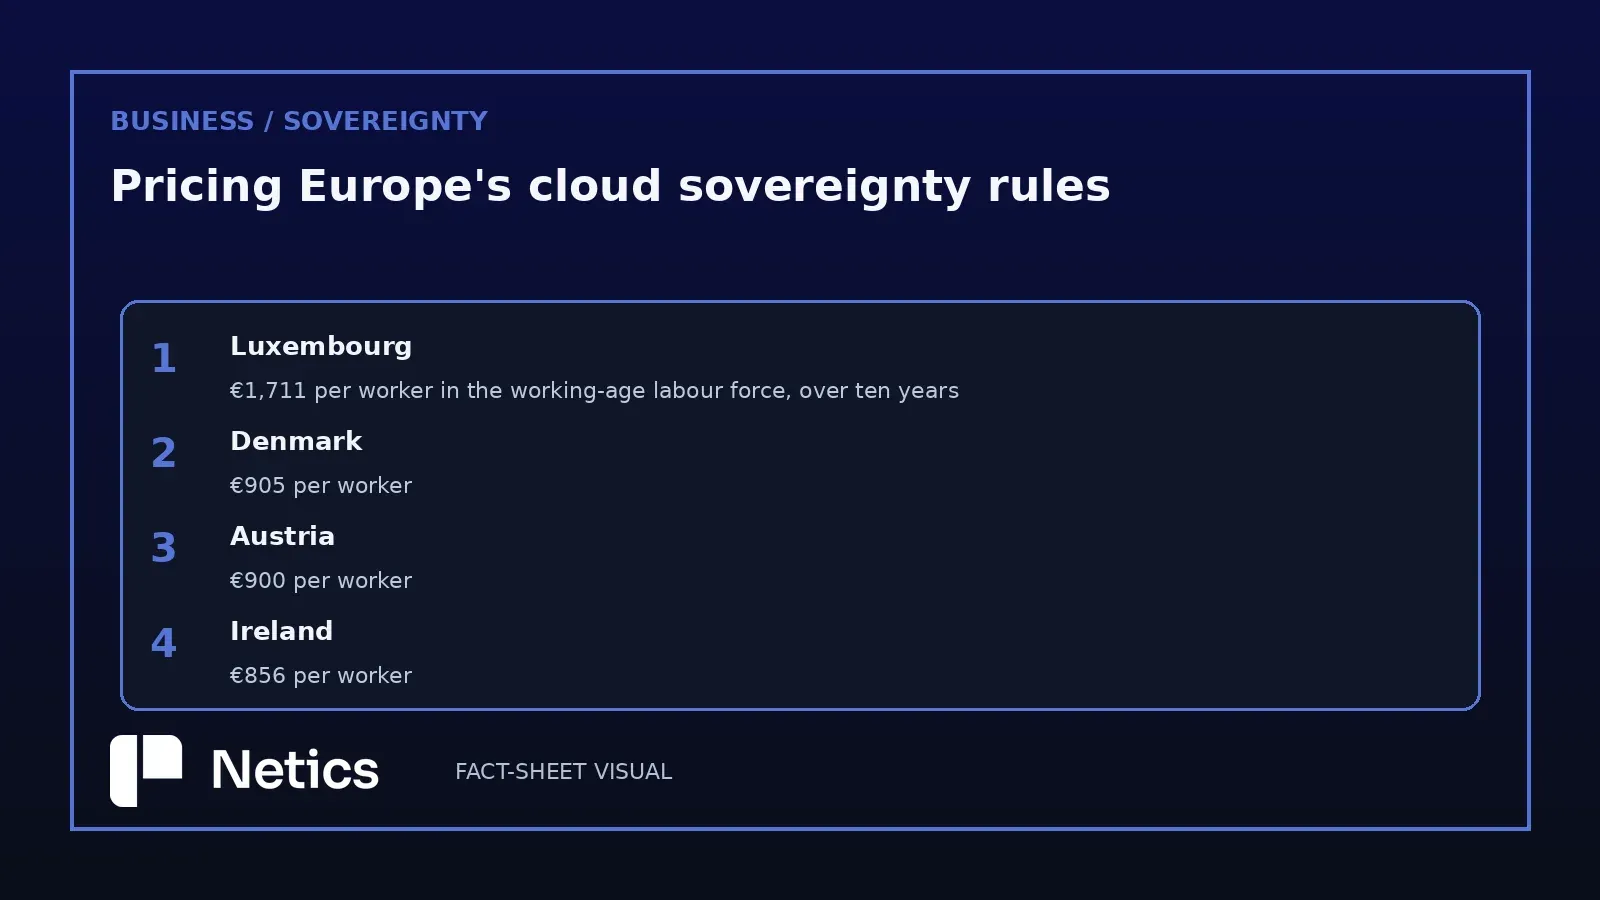1600x900 pixels.
Task: Click the BUSINESS / SOVEREIGNTY category label
Action: 299,121
